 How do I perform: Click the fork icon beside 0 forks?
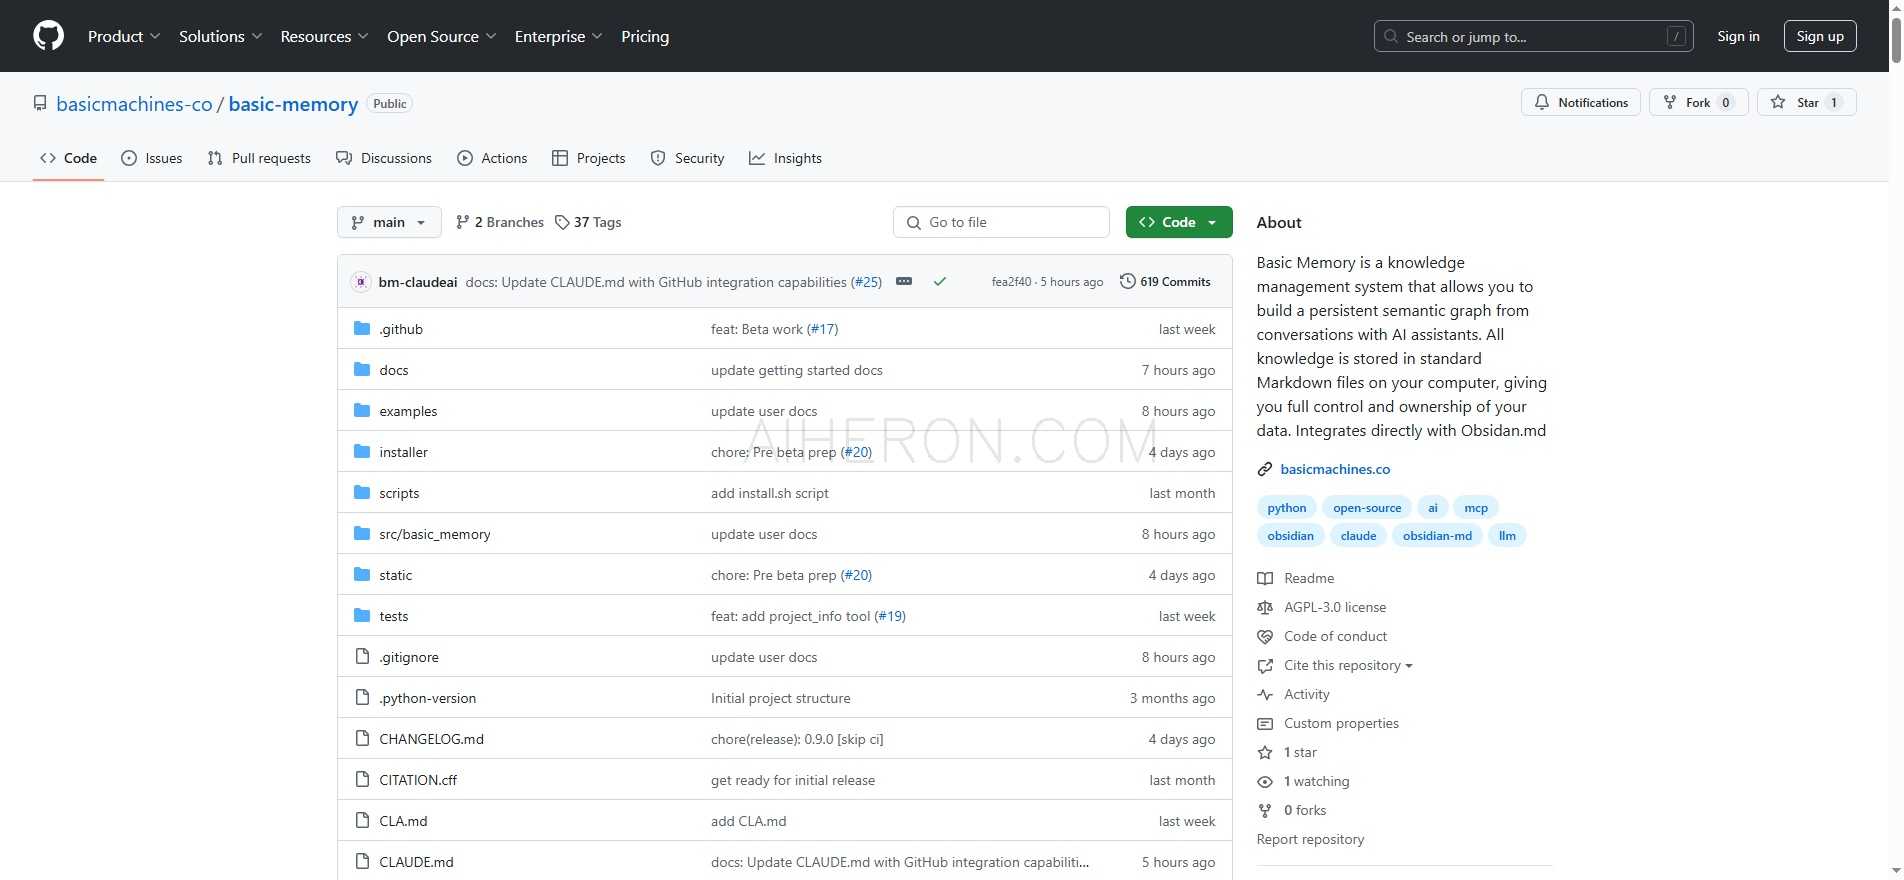click(x=1265, y=810)
